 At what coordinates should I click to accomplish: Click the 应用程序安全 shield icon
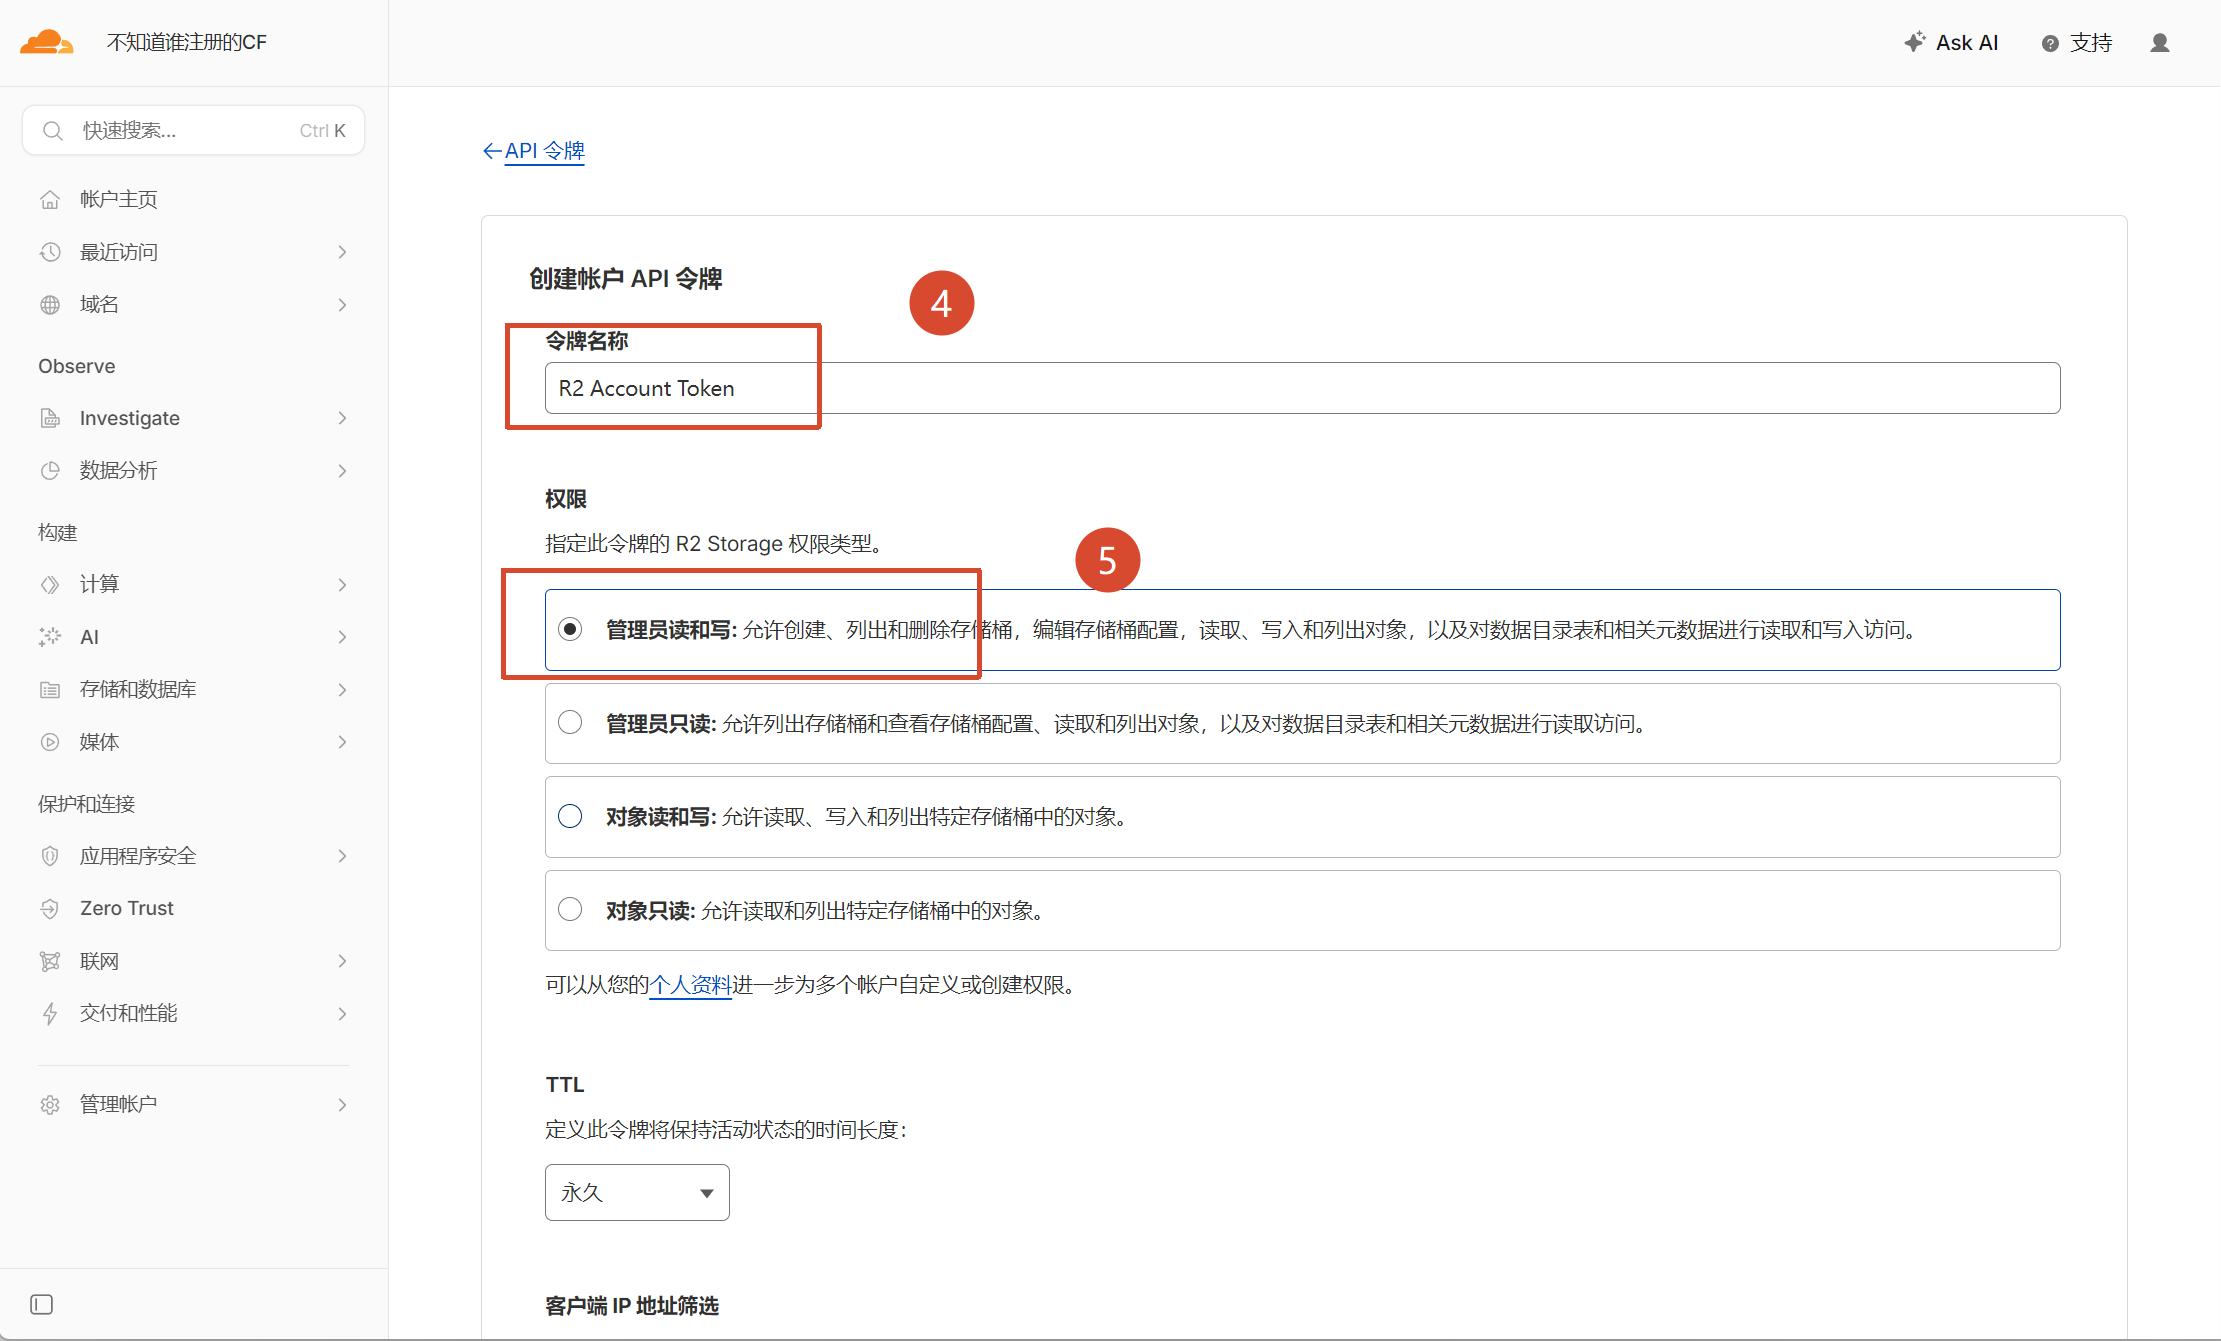point(50,856)
